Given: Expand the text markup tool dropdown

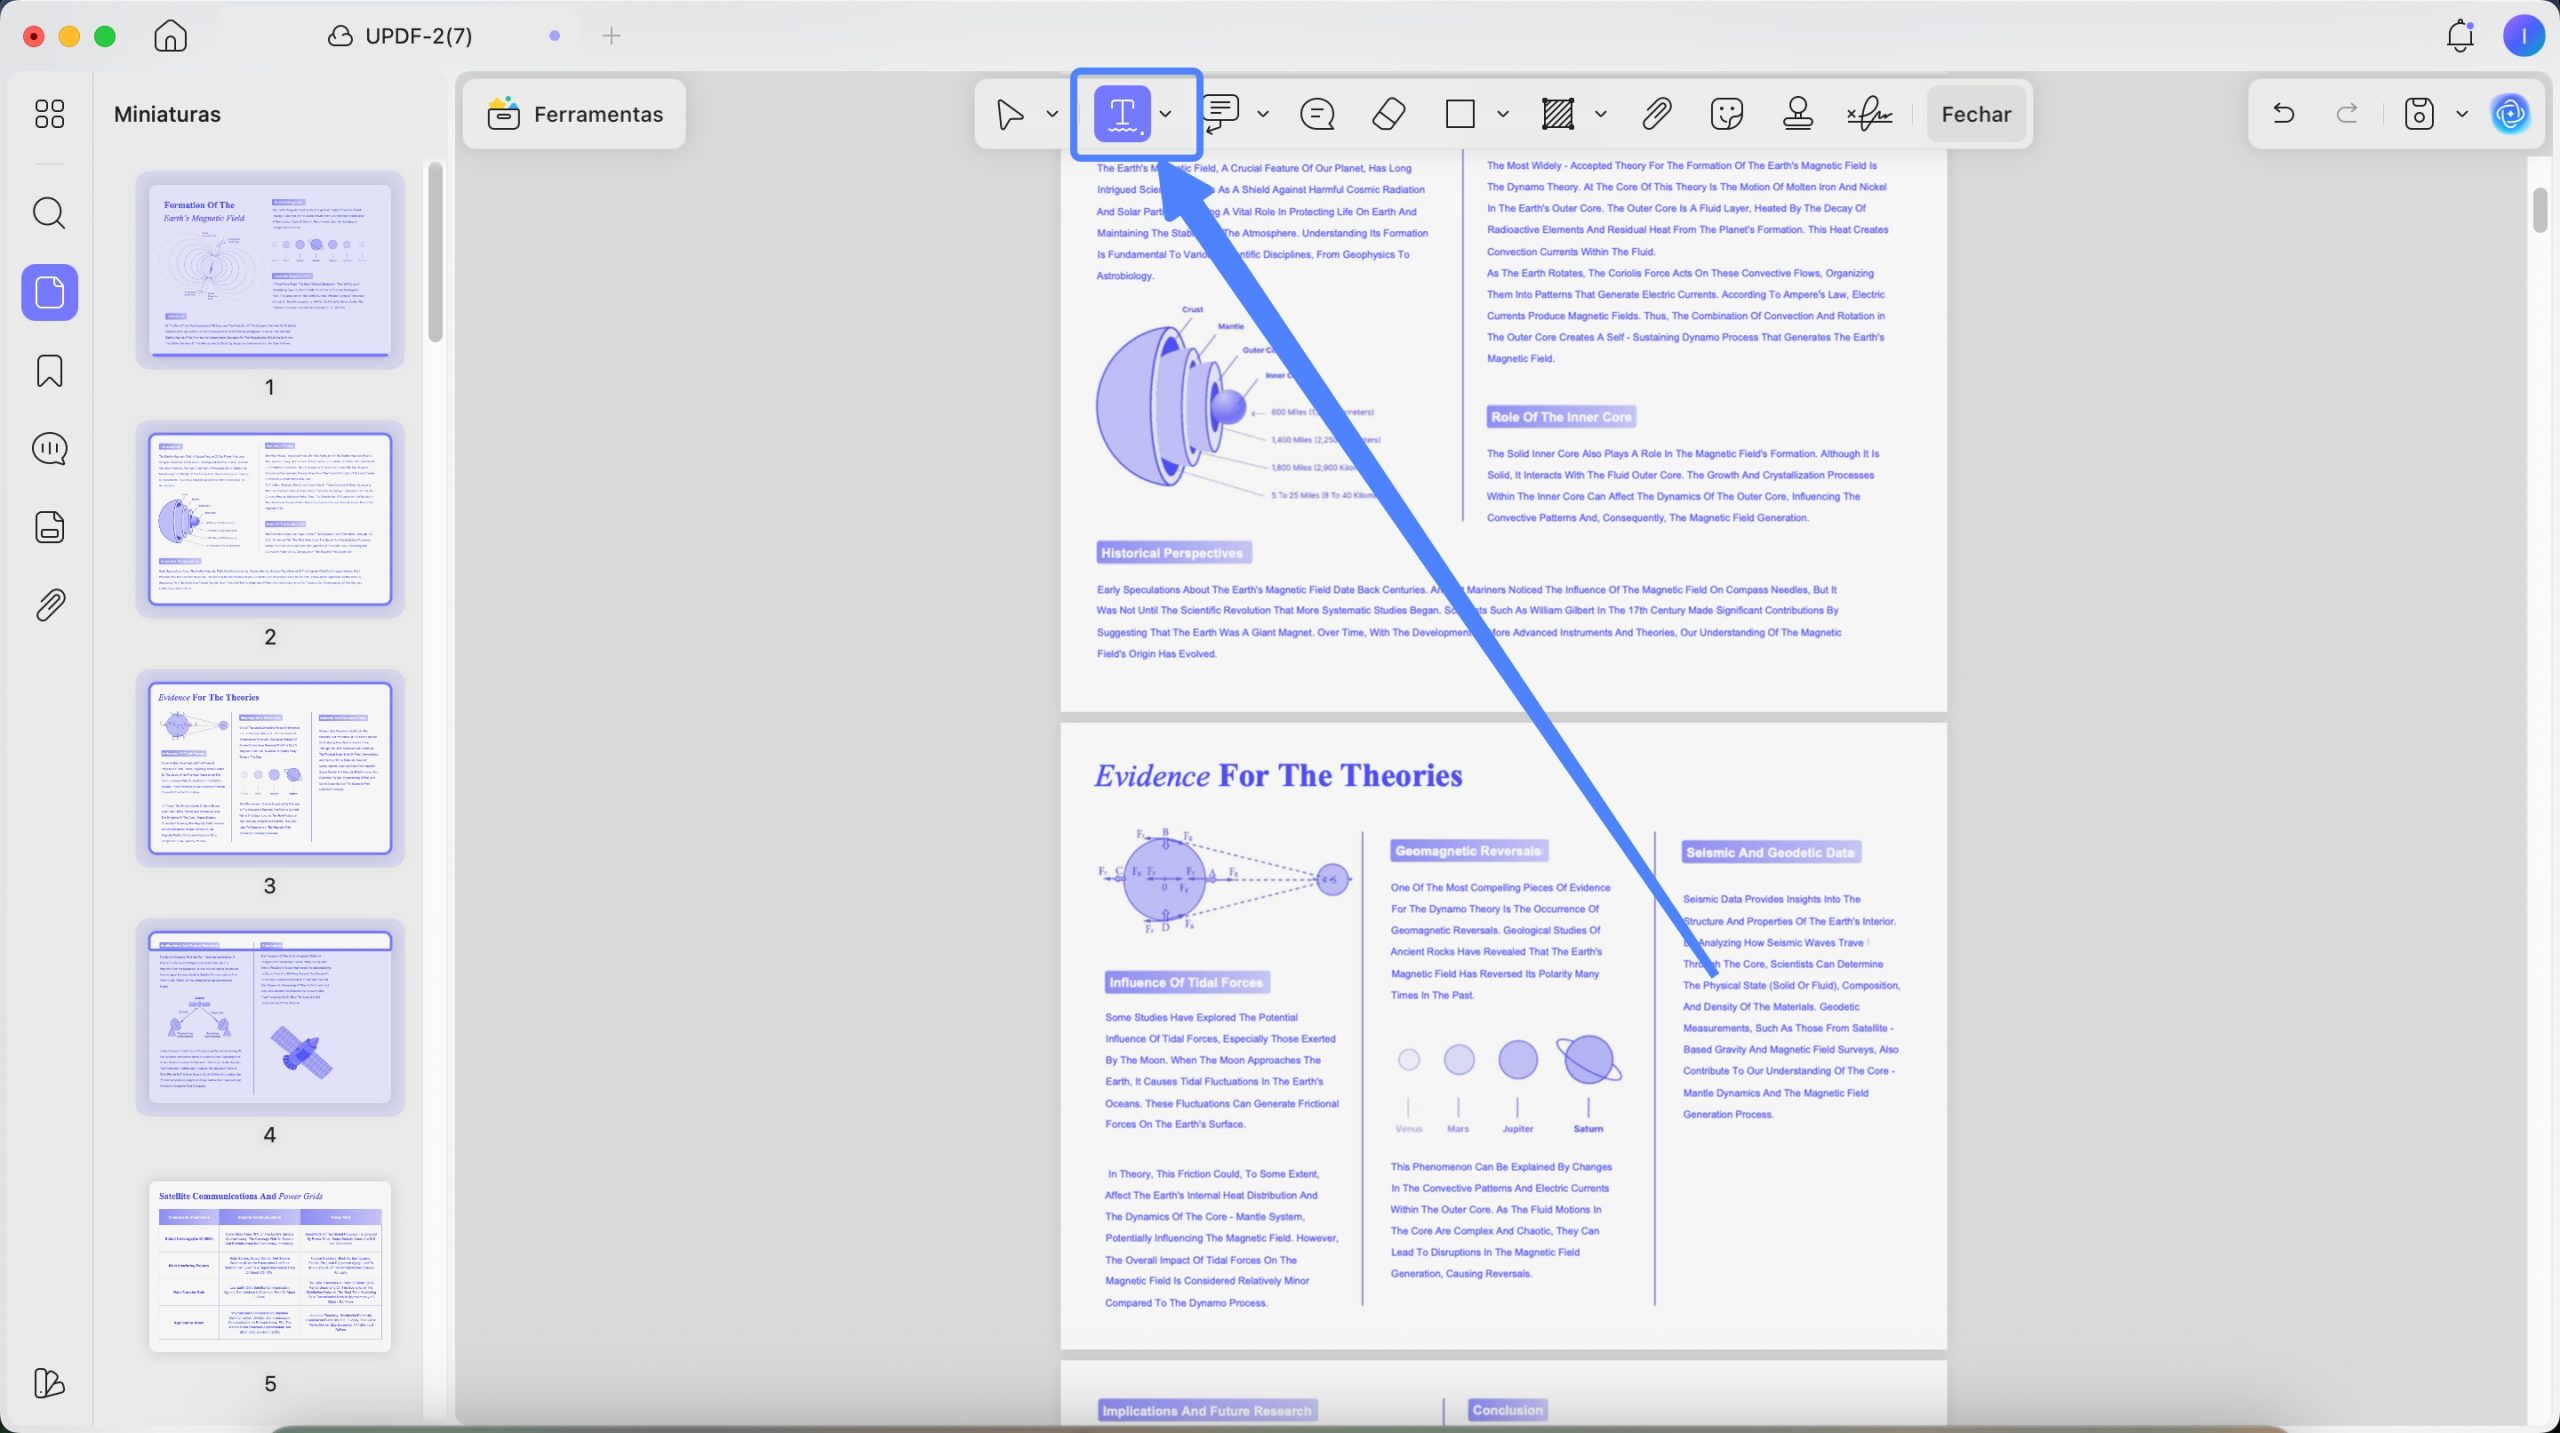Looking at the screenshot, I should pos(1166,114).
